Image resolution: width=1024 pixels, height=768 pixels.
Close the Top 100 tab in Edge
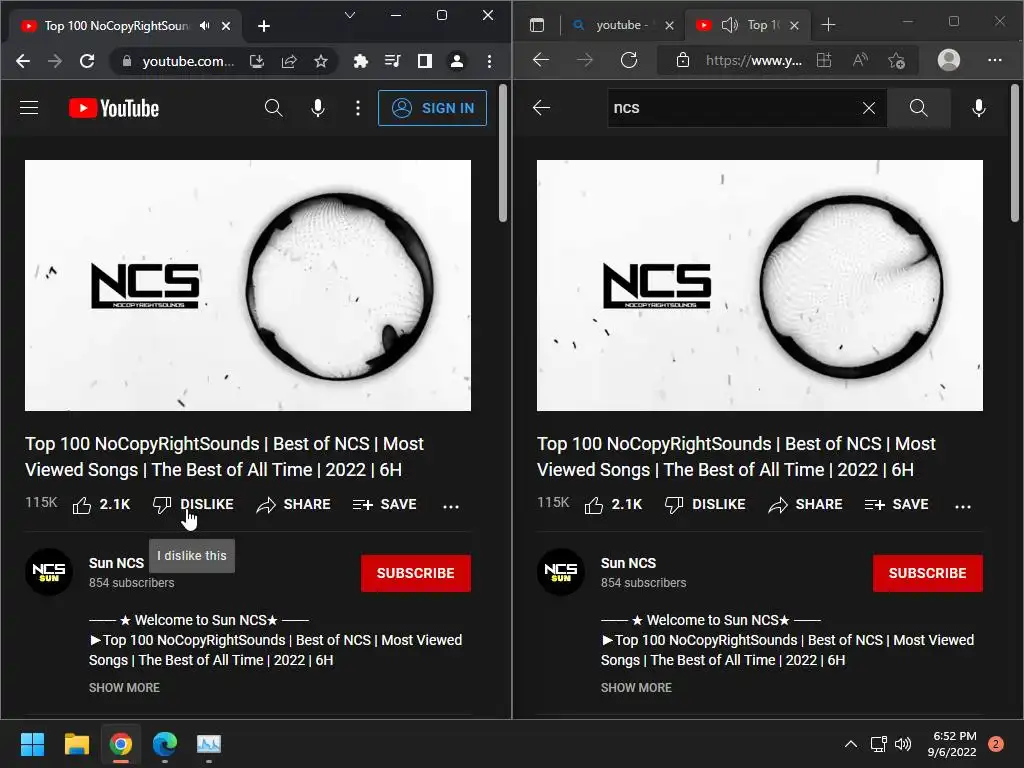tap(794, 25)
